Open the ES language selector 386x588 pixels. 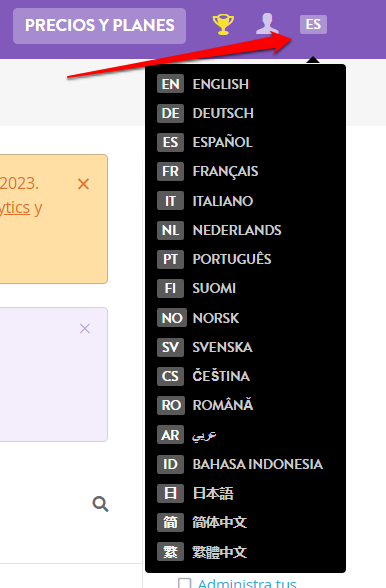pos(313,24)
